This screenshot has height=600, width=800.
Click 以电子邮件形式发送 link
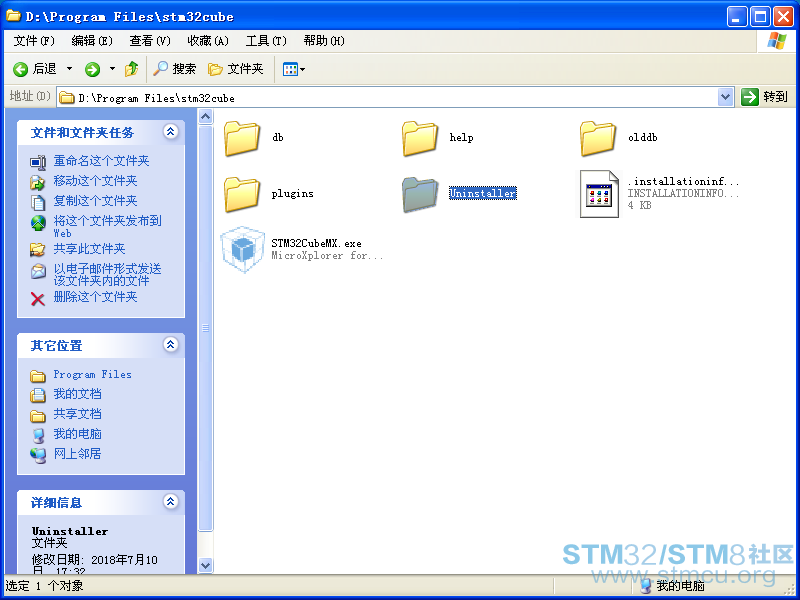coord(108,274)
